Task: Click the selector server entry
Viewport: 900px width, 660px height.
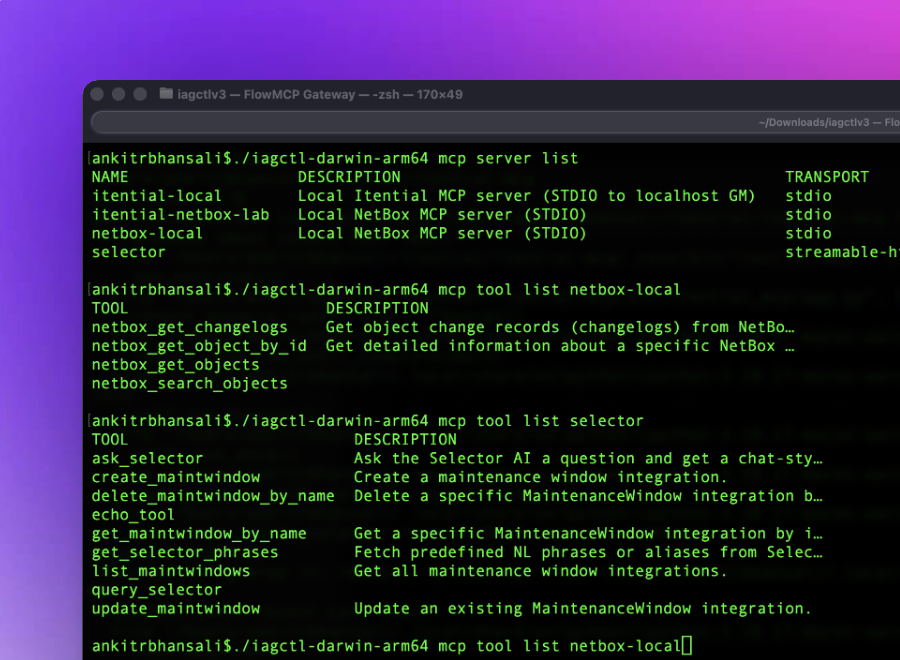Action: [x=128, y=252]
